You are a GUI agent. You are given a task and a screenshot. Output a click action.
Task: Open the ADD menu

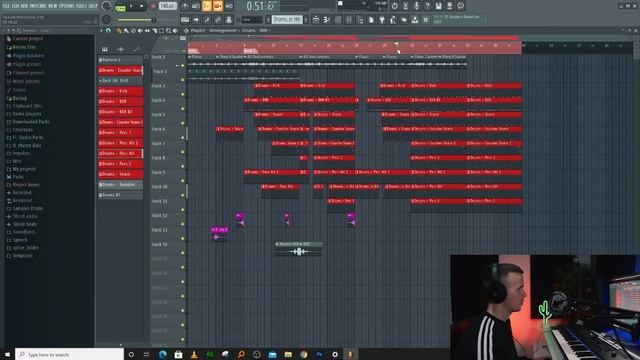[x=25, y=6]
